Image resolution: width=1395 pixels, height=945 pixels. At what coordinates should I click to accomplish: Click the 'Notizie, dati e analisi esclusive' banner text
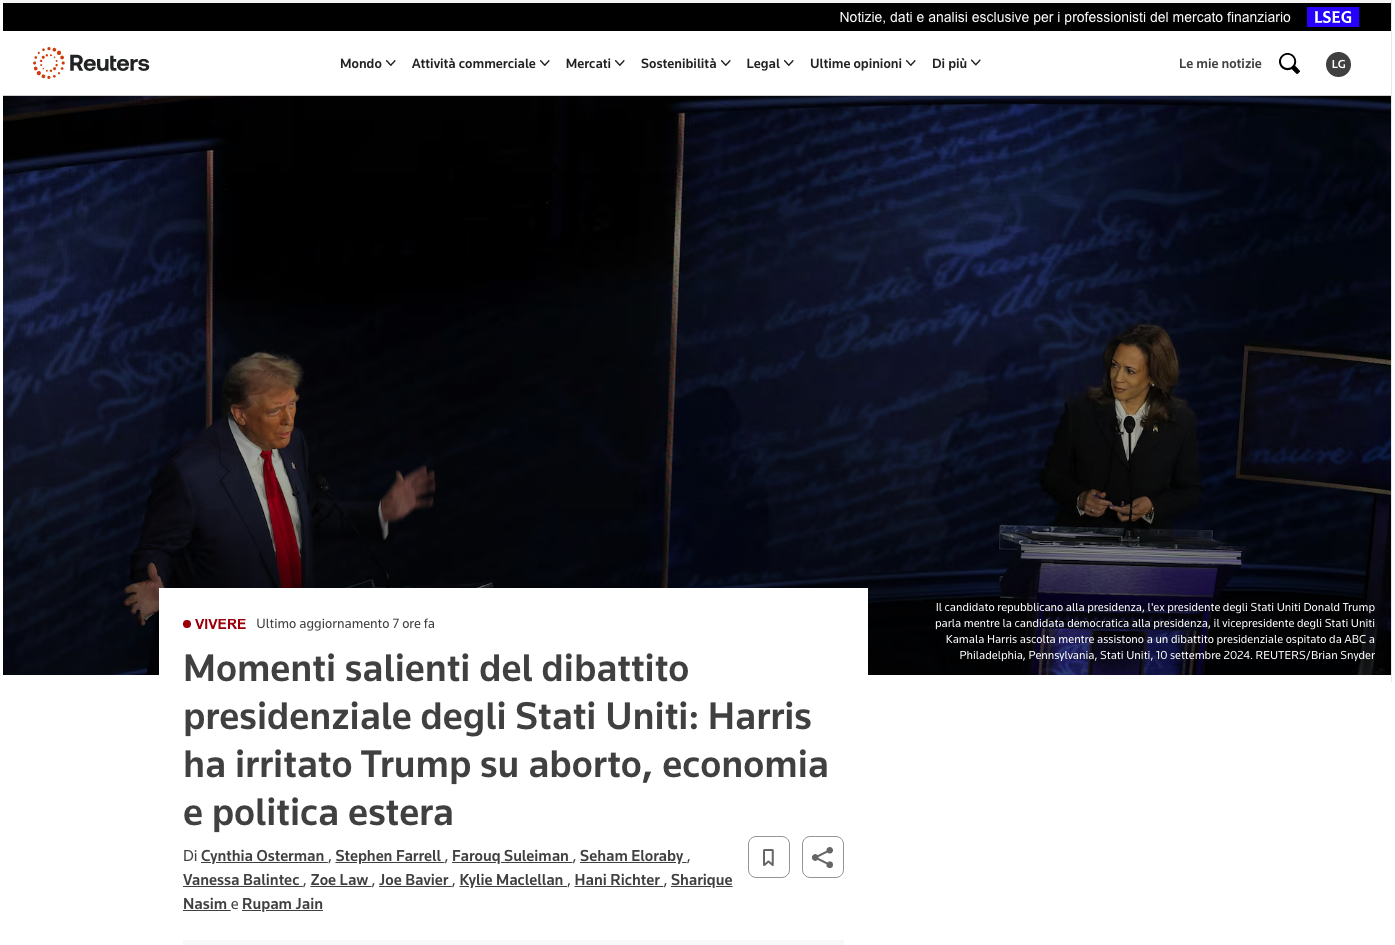[x=1065, y=17]
